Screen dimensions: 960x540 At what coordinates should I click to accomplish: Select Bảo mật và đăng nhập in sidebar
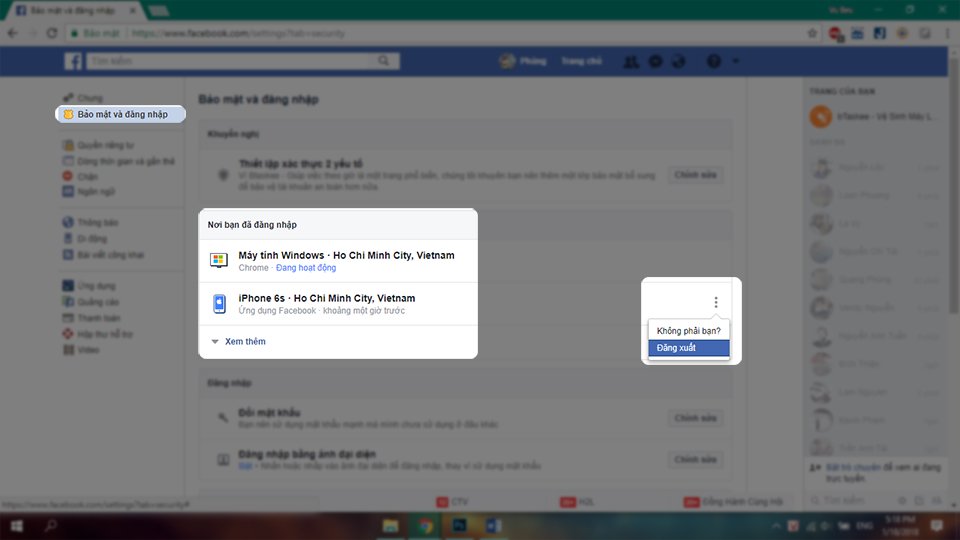pos(121,114)
